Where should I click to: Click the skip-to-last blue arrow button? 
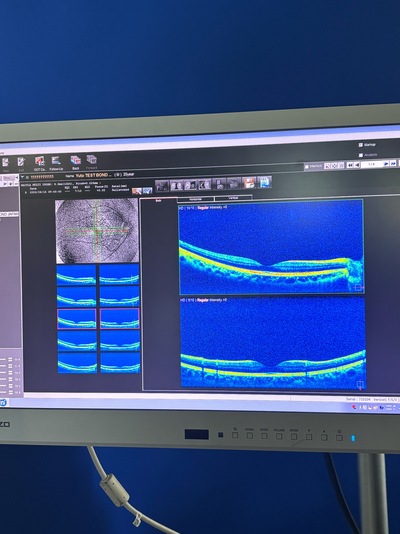(x=393, y=163)
